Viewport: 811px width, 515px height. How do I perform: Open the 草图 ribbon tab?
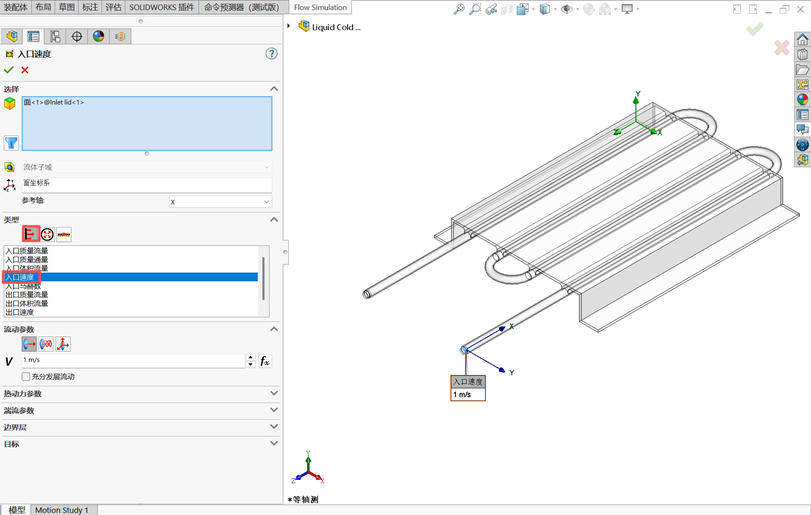point(67,7)
